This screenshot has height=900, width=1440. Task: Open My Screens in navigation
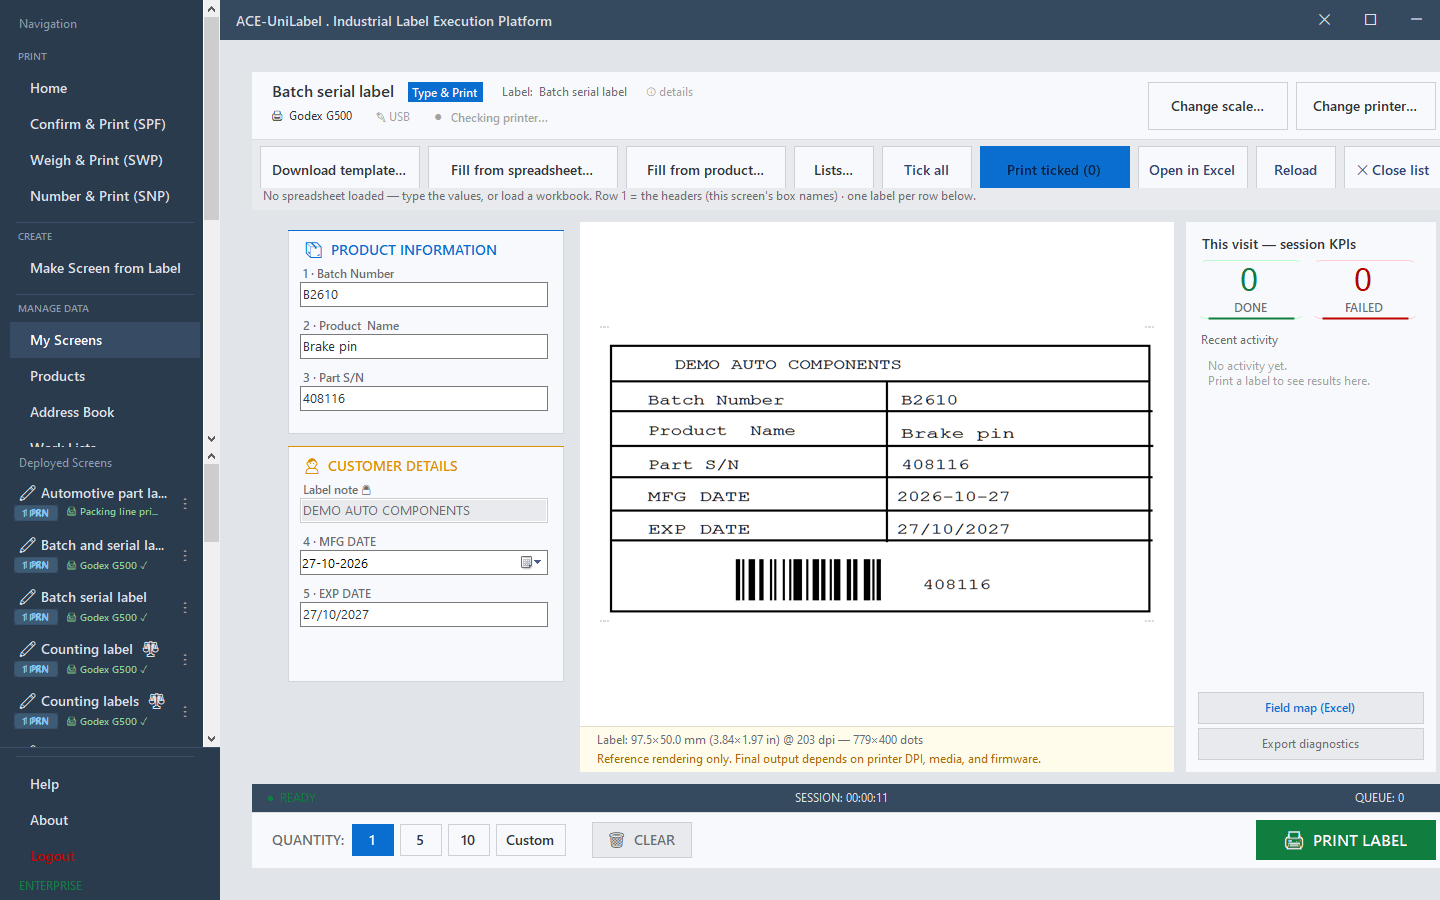point(105,340)
